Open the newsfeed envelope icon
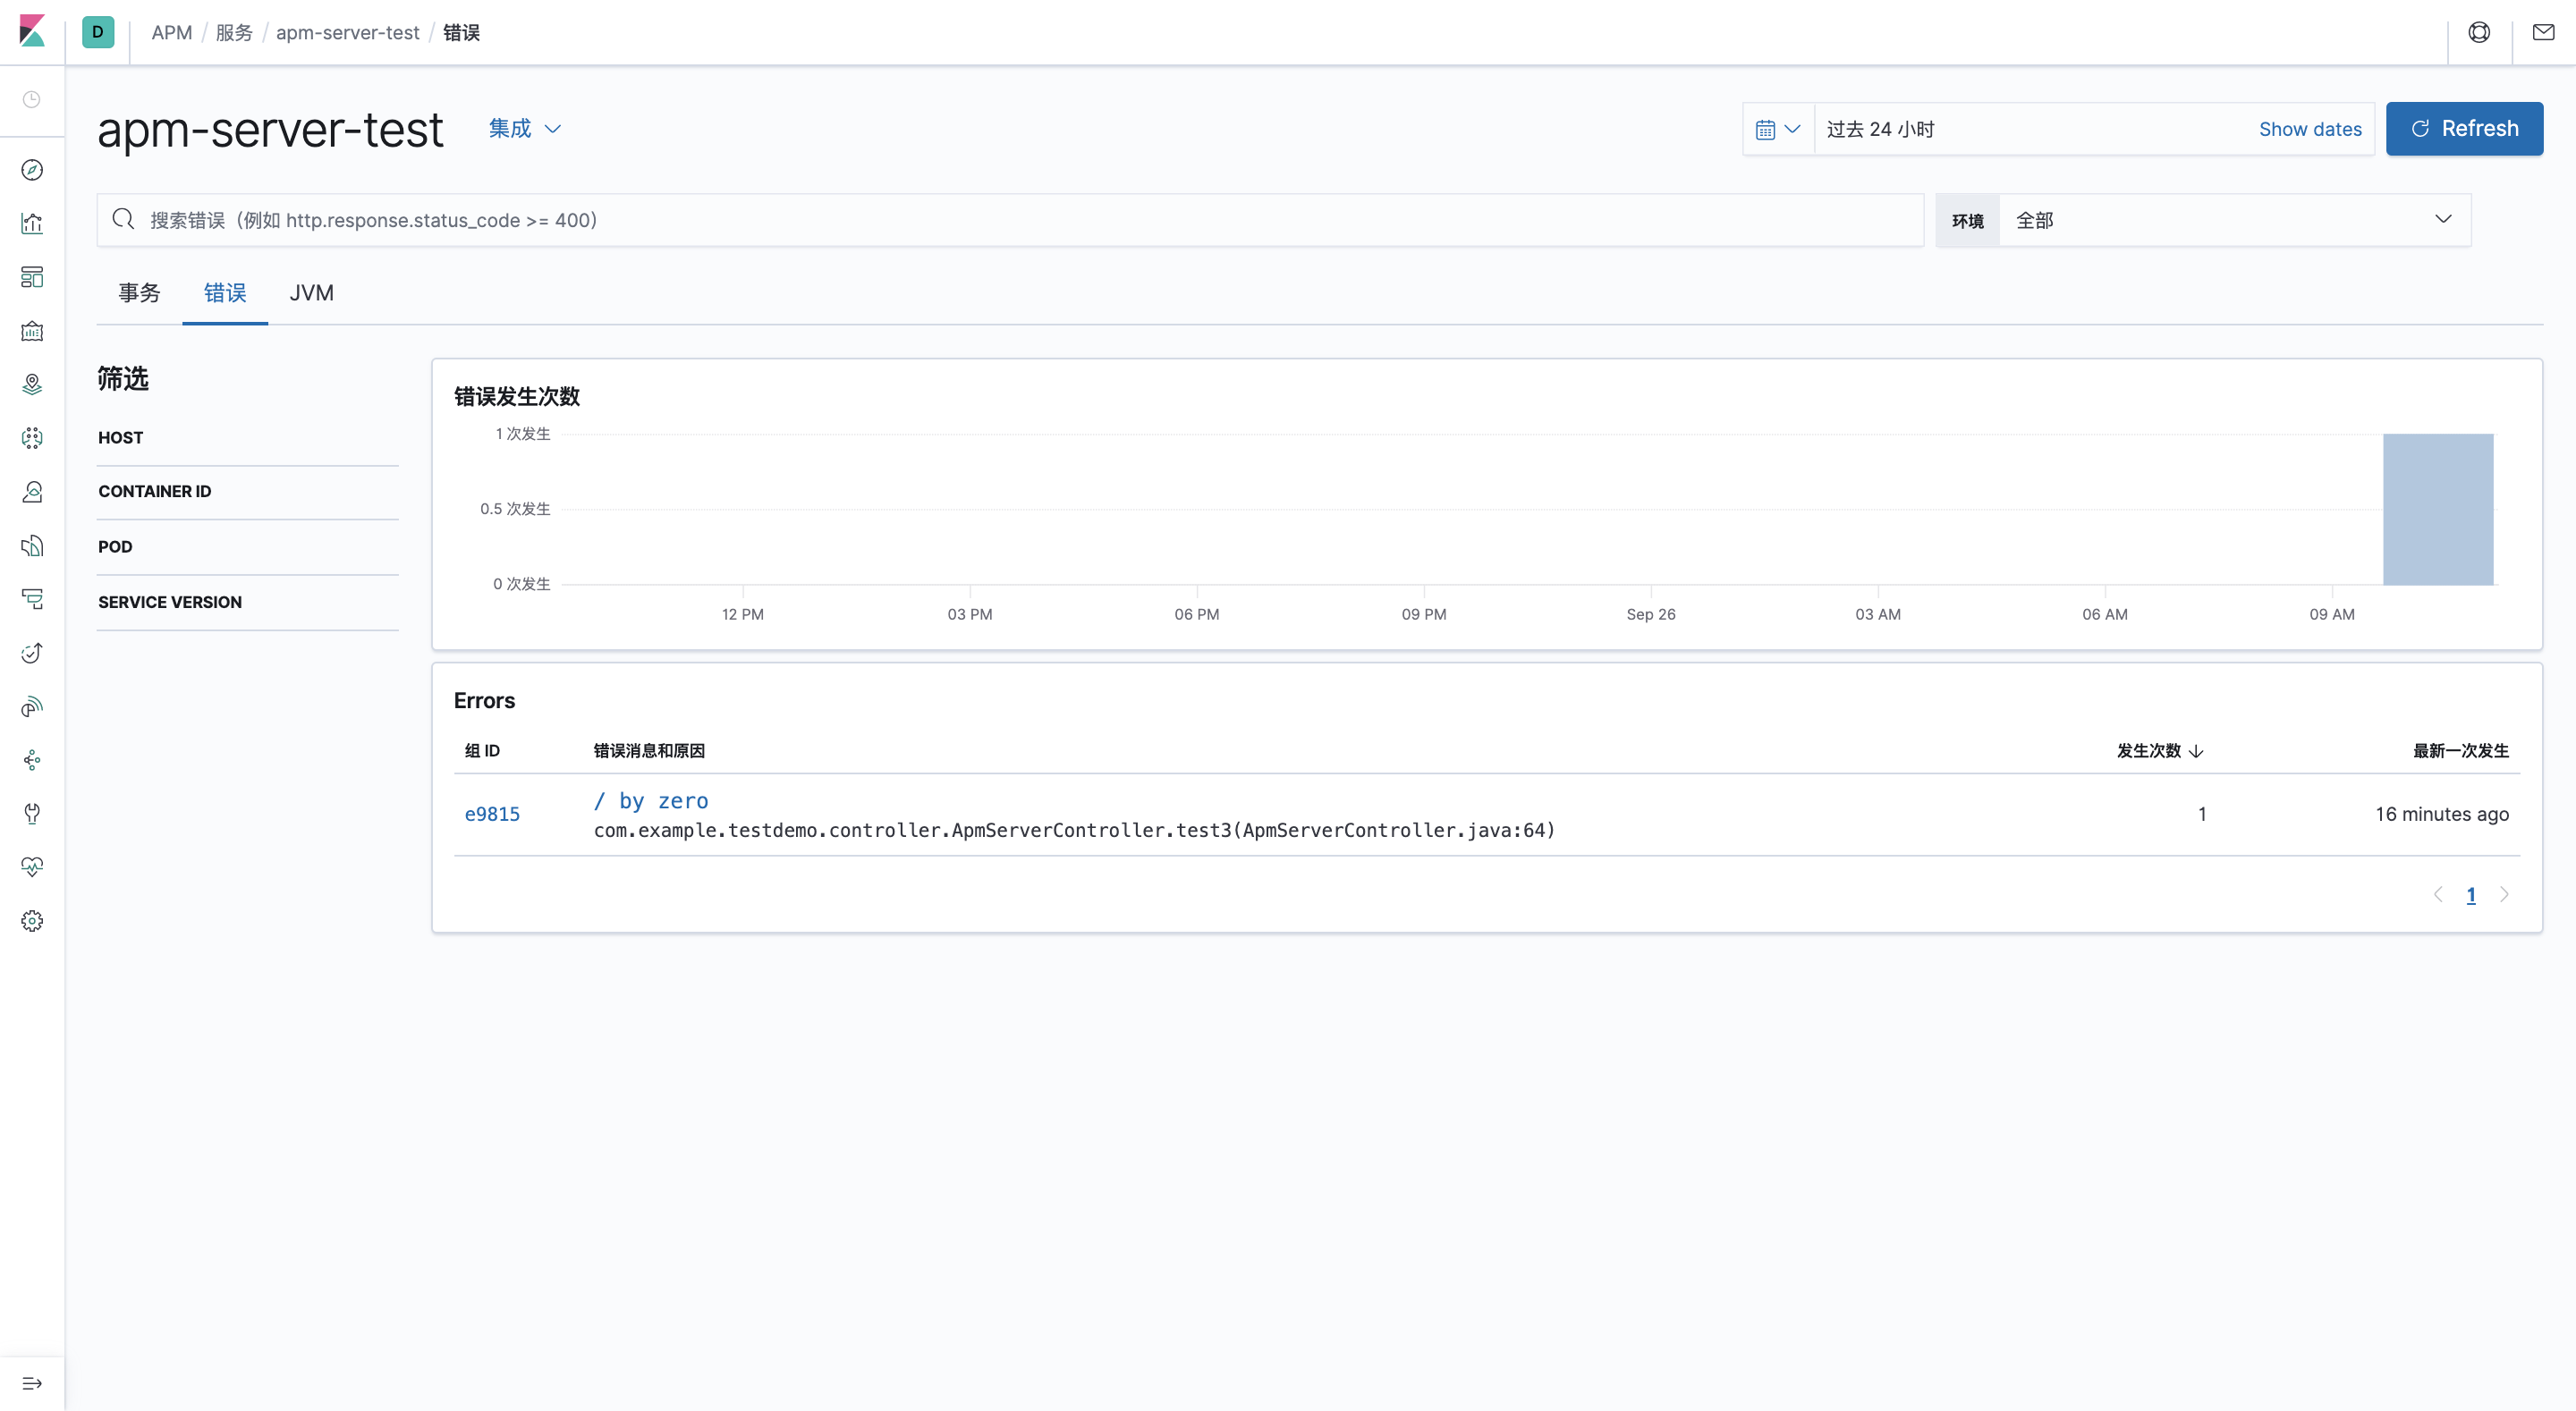Viewport: 2576px width, 1411px height. [2542, 32]
